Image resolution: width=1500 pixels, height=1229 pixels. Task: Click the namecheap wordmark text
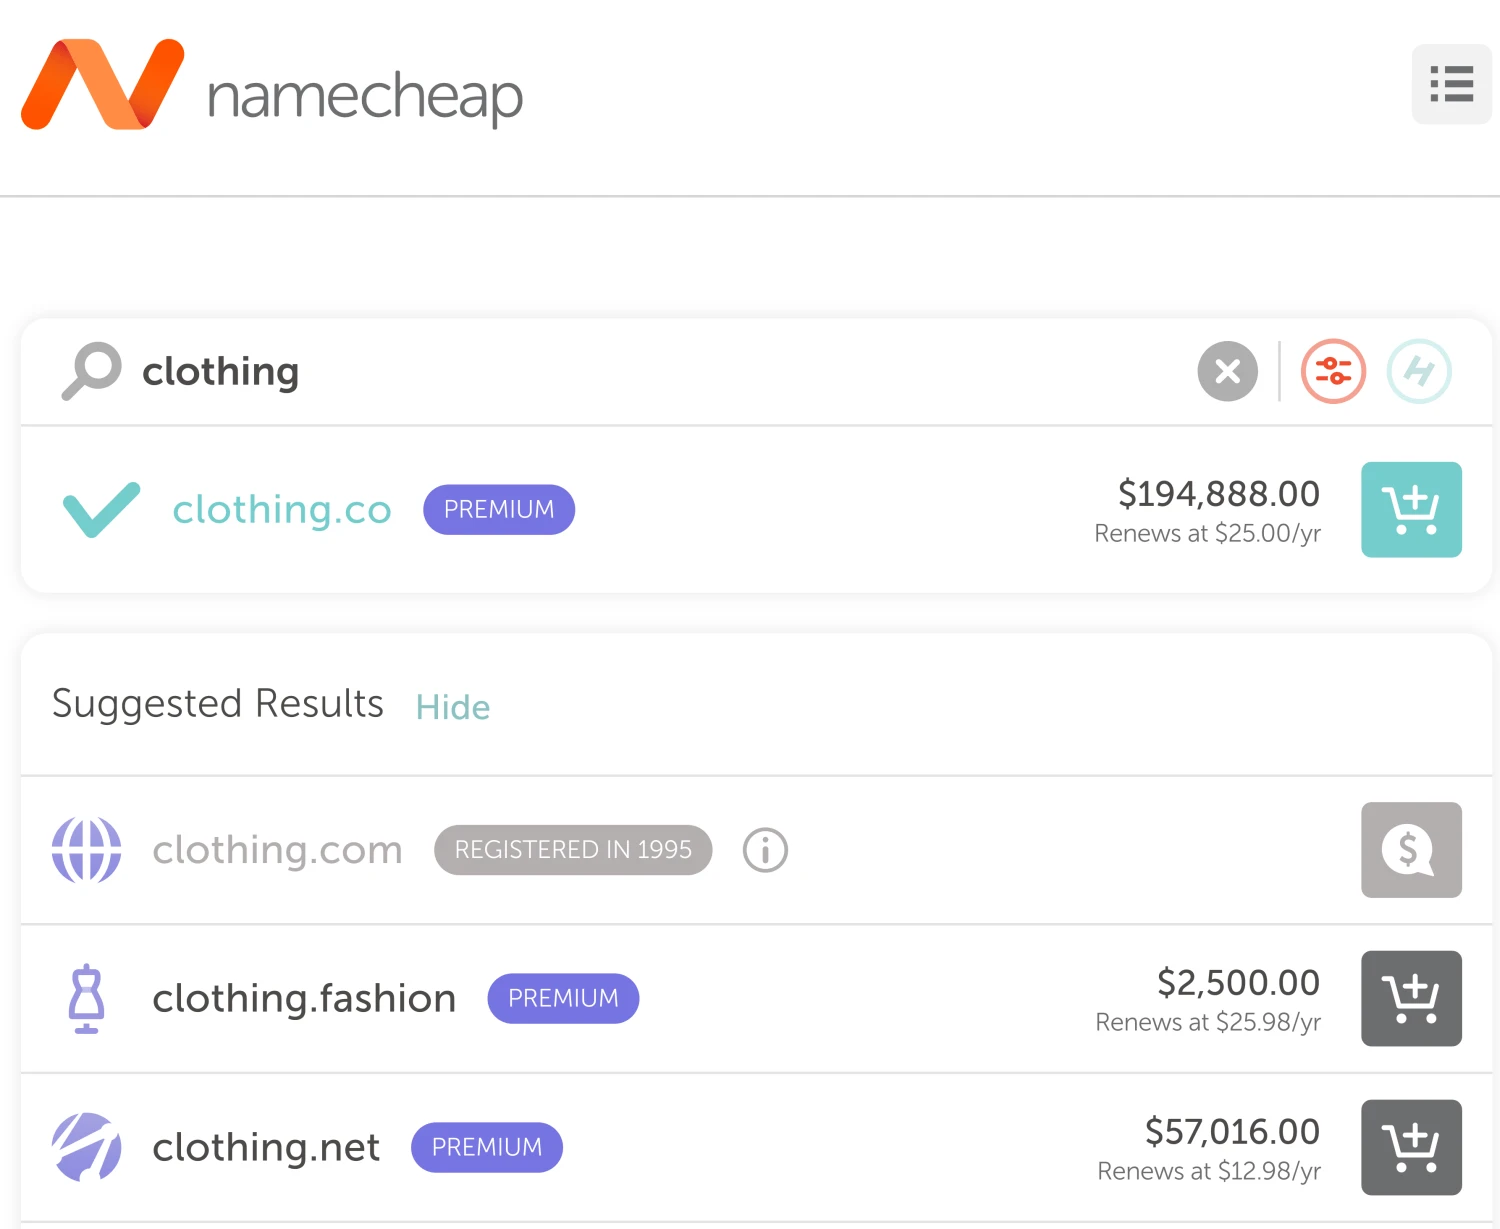tap(365, 97)
